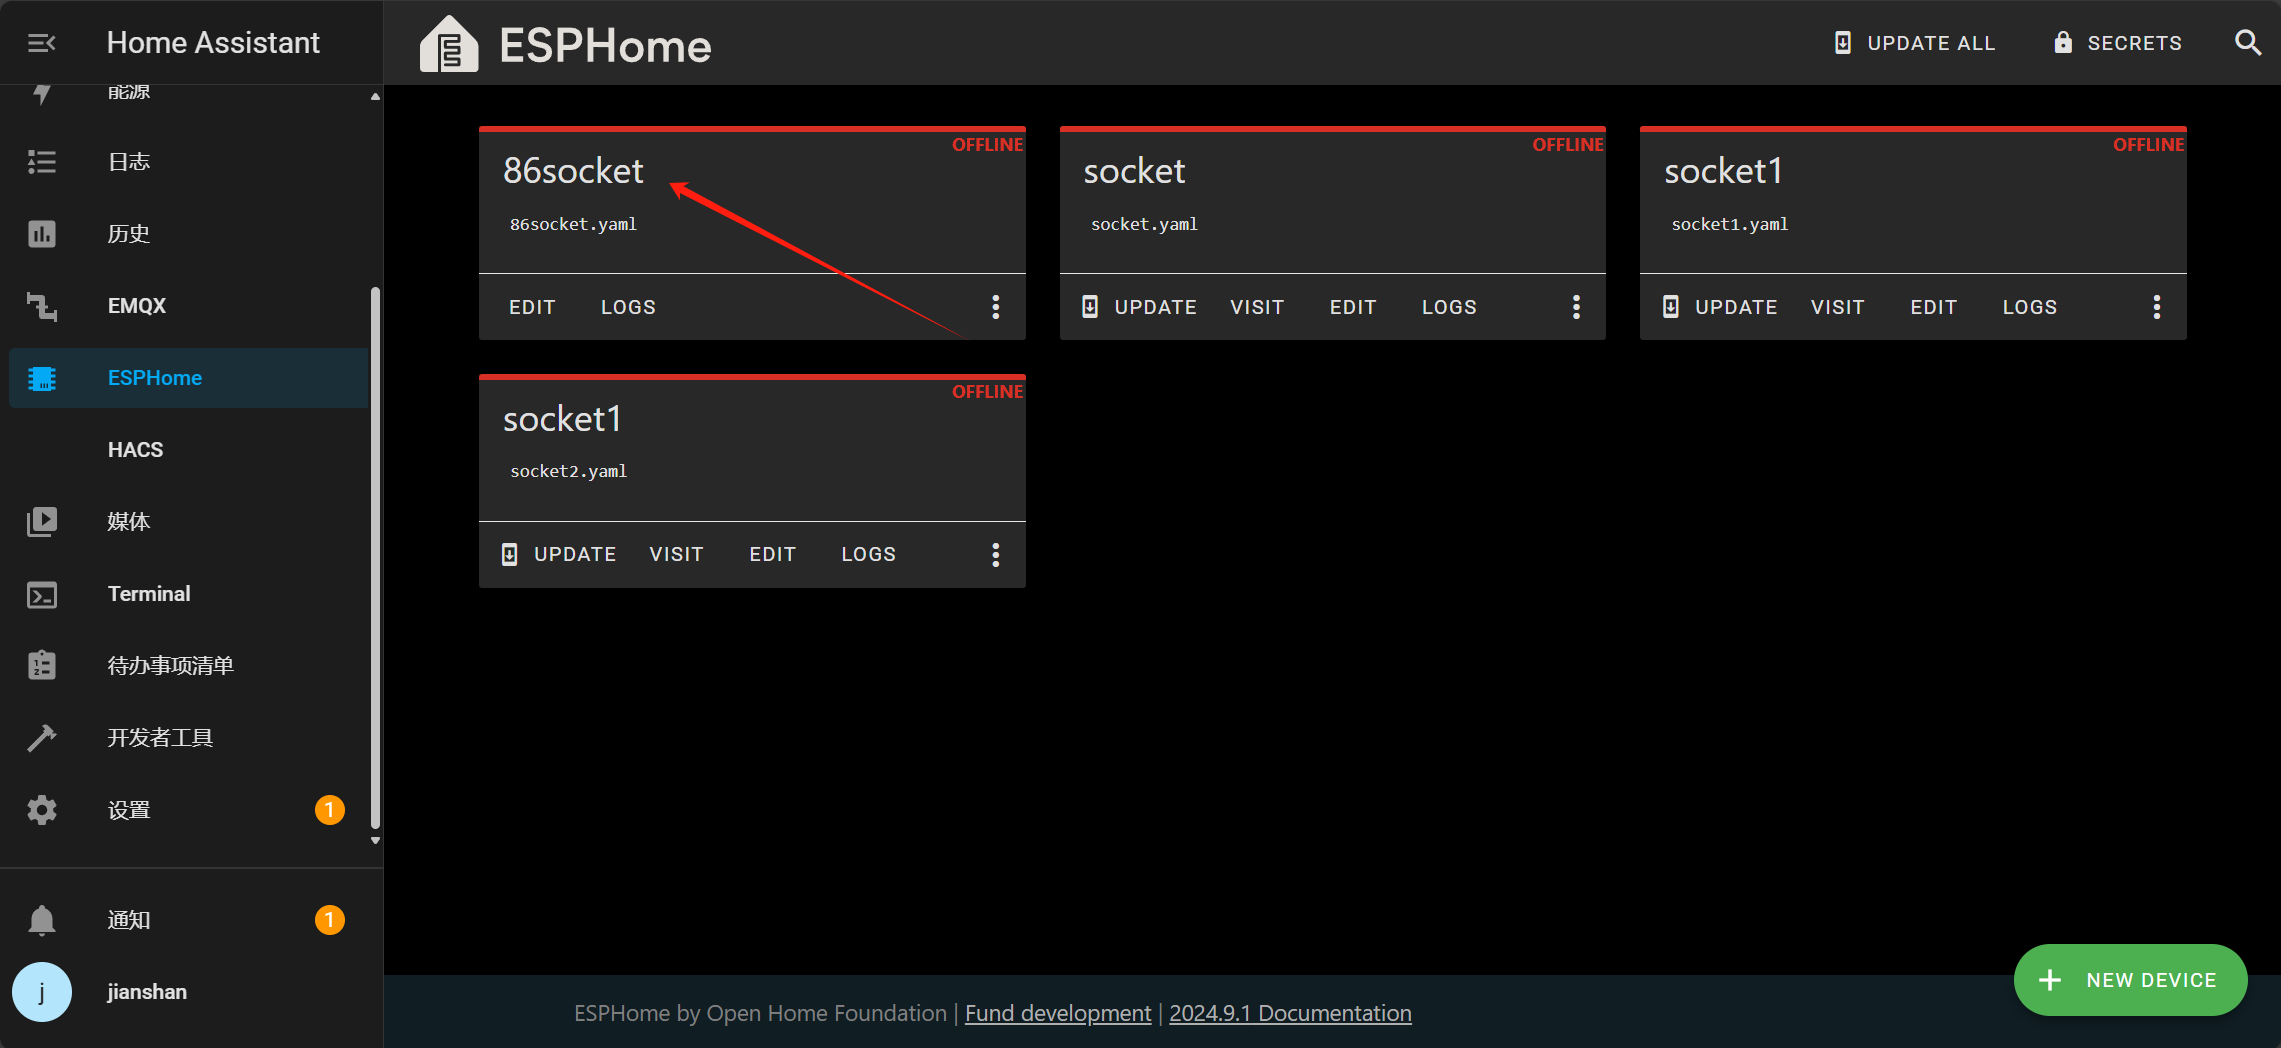Click EDIT on the socket1.yaml card

coord(1934,307)
